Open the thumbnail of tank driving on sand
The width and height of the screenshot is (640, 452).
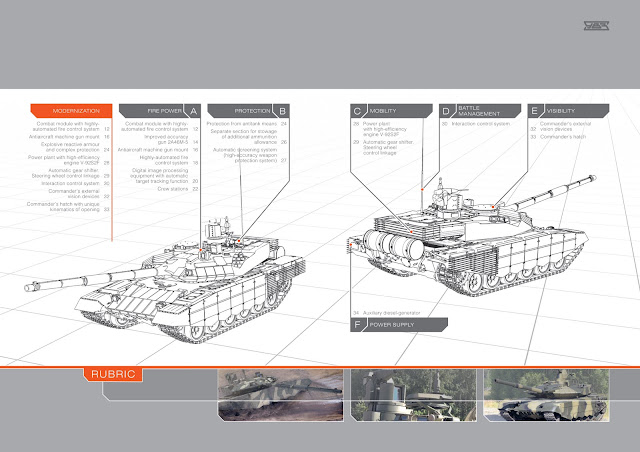[280, 395]
